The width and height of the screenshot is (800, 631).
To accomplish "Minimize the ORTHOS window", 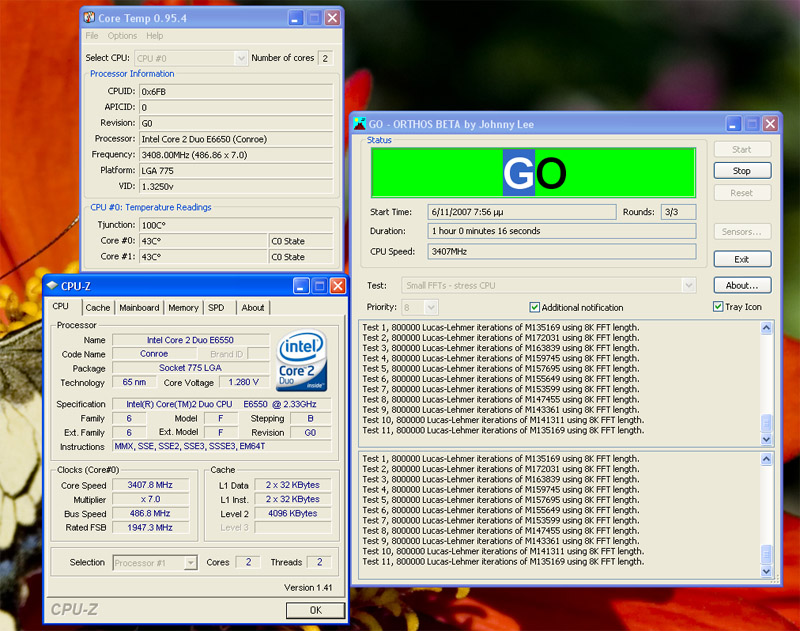I will [733, 123].
